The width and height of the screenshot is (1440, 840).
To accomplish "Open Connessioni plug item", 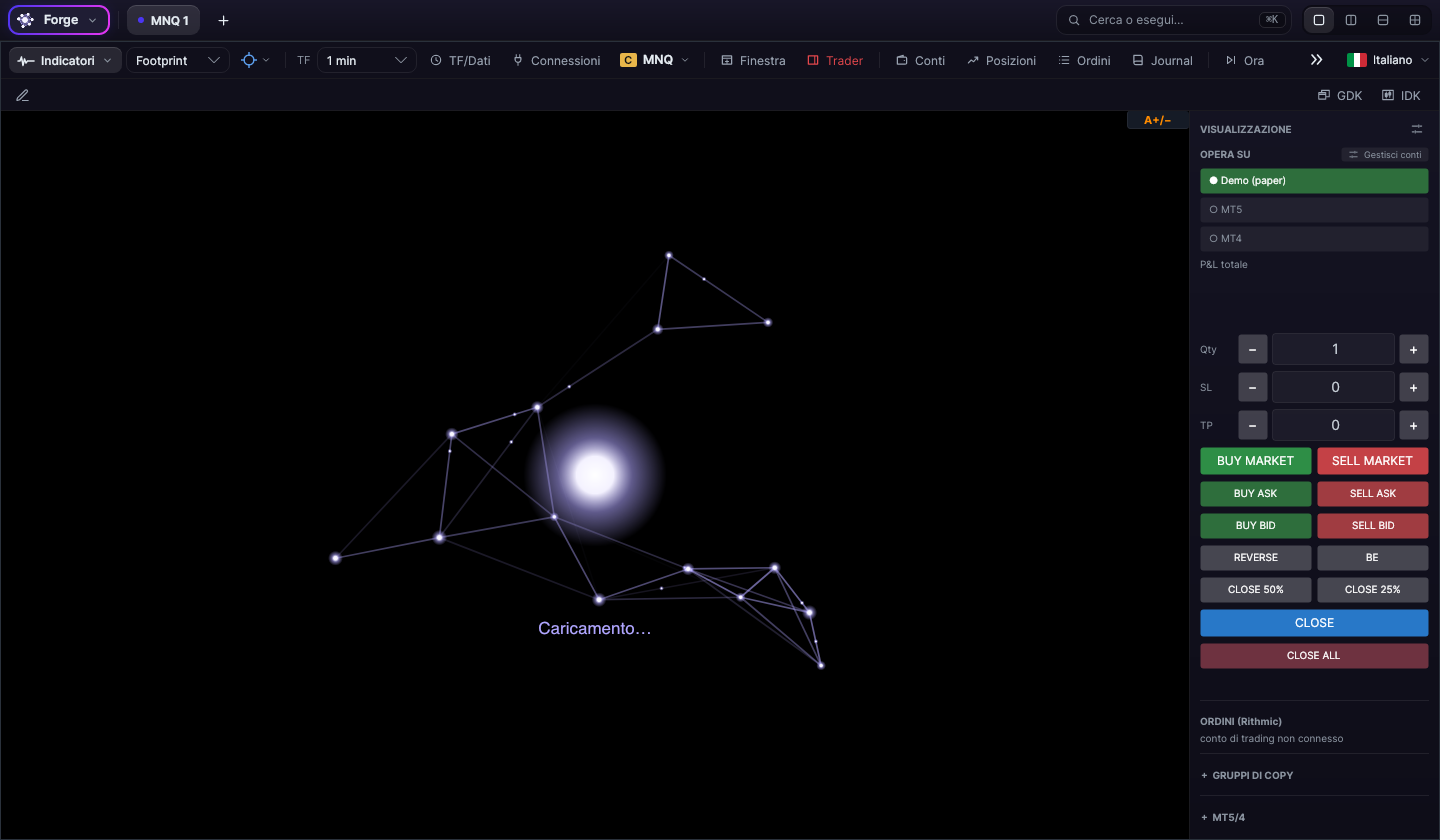I will coord(556,60).
